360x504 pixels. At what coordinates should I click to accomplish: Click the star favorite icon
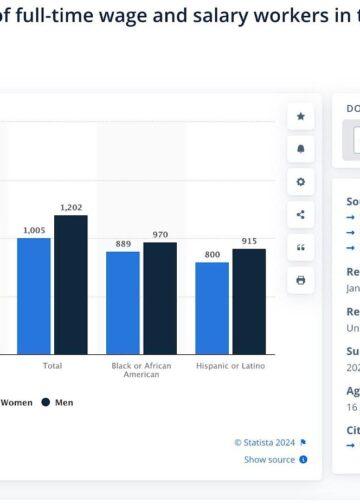tap(301, 116)
